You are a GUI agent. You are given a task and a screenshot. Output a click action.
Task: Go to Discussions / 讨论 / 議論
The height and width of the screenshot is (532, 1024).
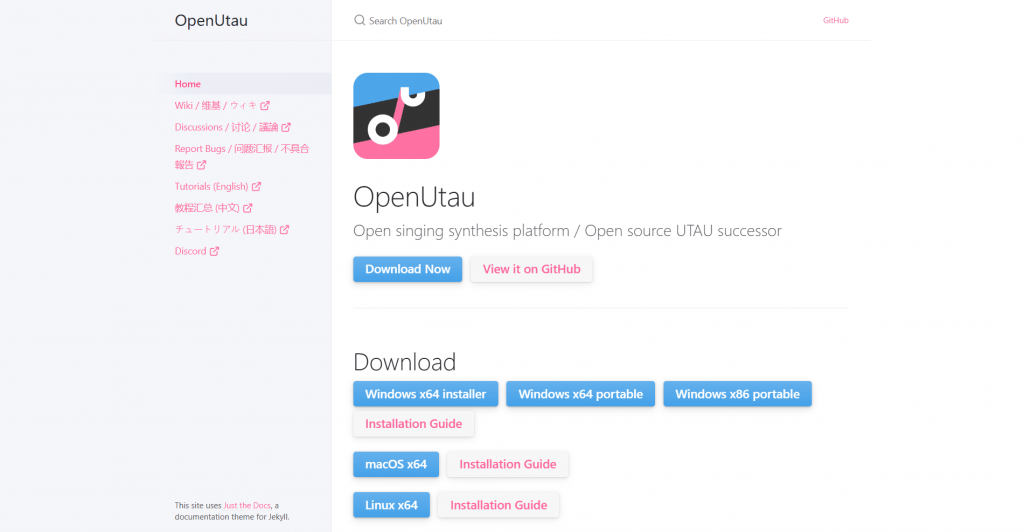[x=232, y=127]
